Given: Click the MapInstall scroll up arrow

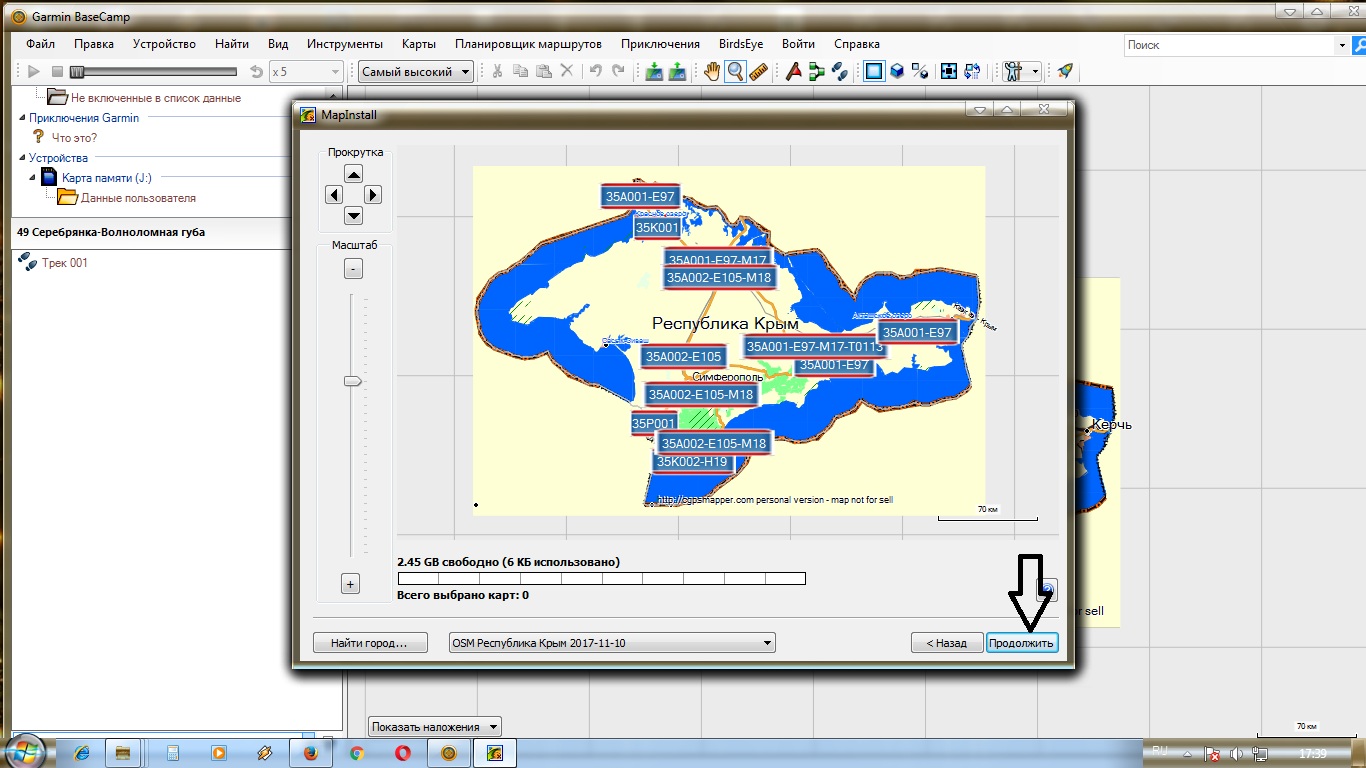Looking at the screenshot, I should point(353,173).
